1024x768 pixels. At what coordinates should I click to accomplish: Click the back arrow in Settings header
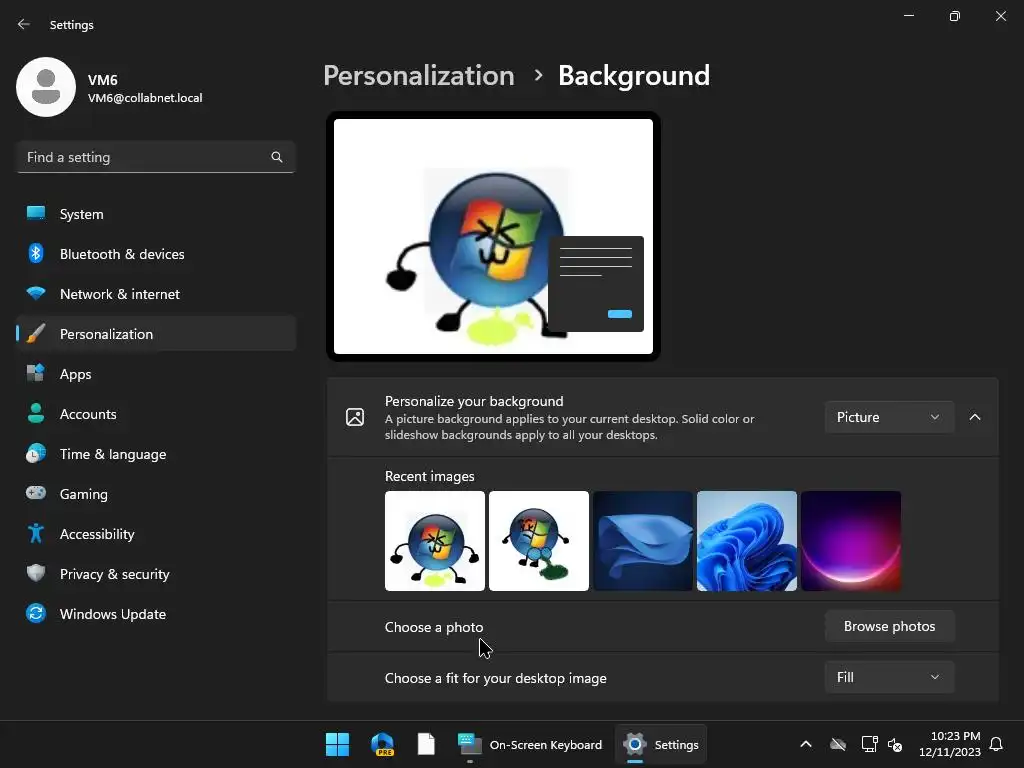click(x=24, y=24)
